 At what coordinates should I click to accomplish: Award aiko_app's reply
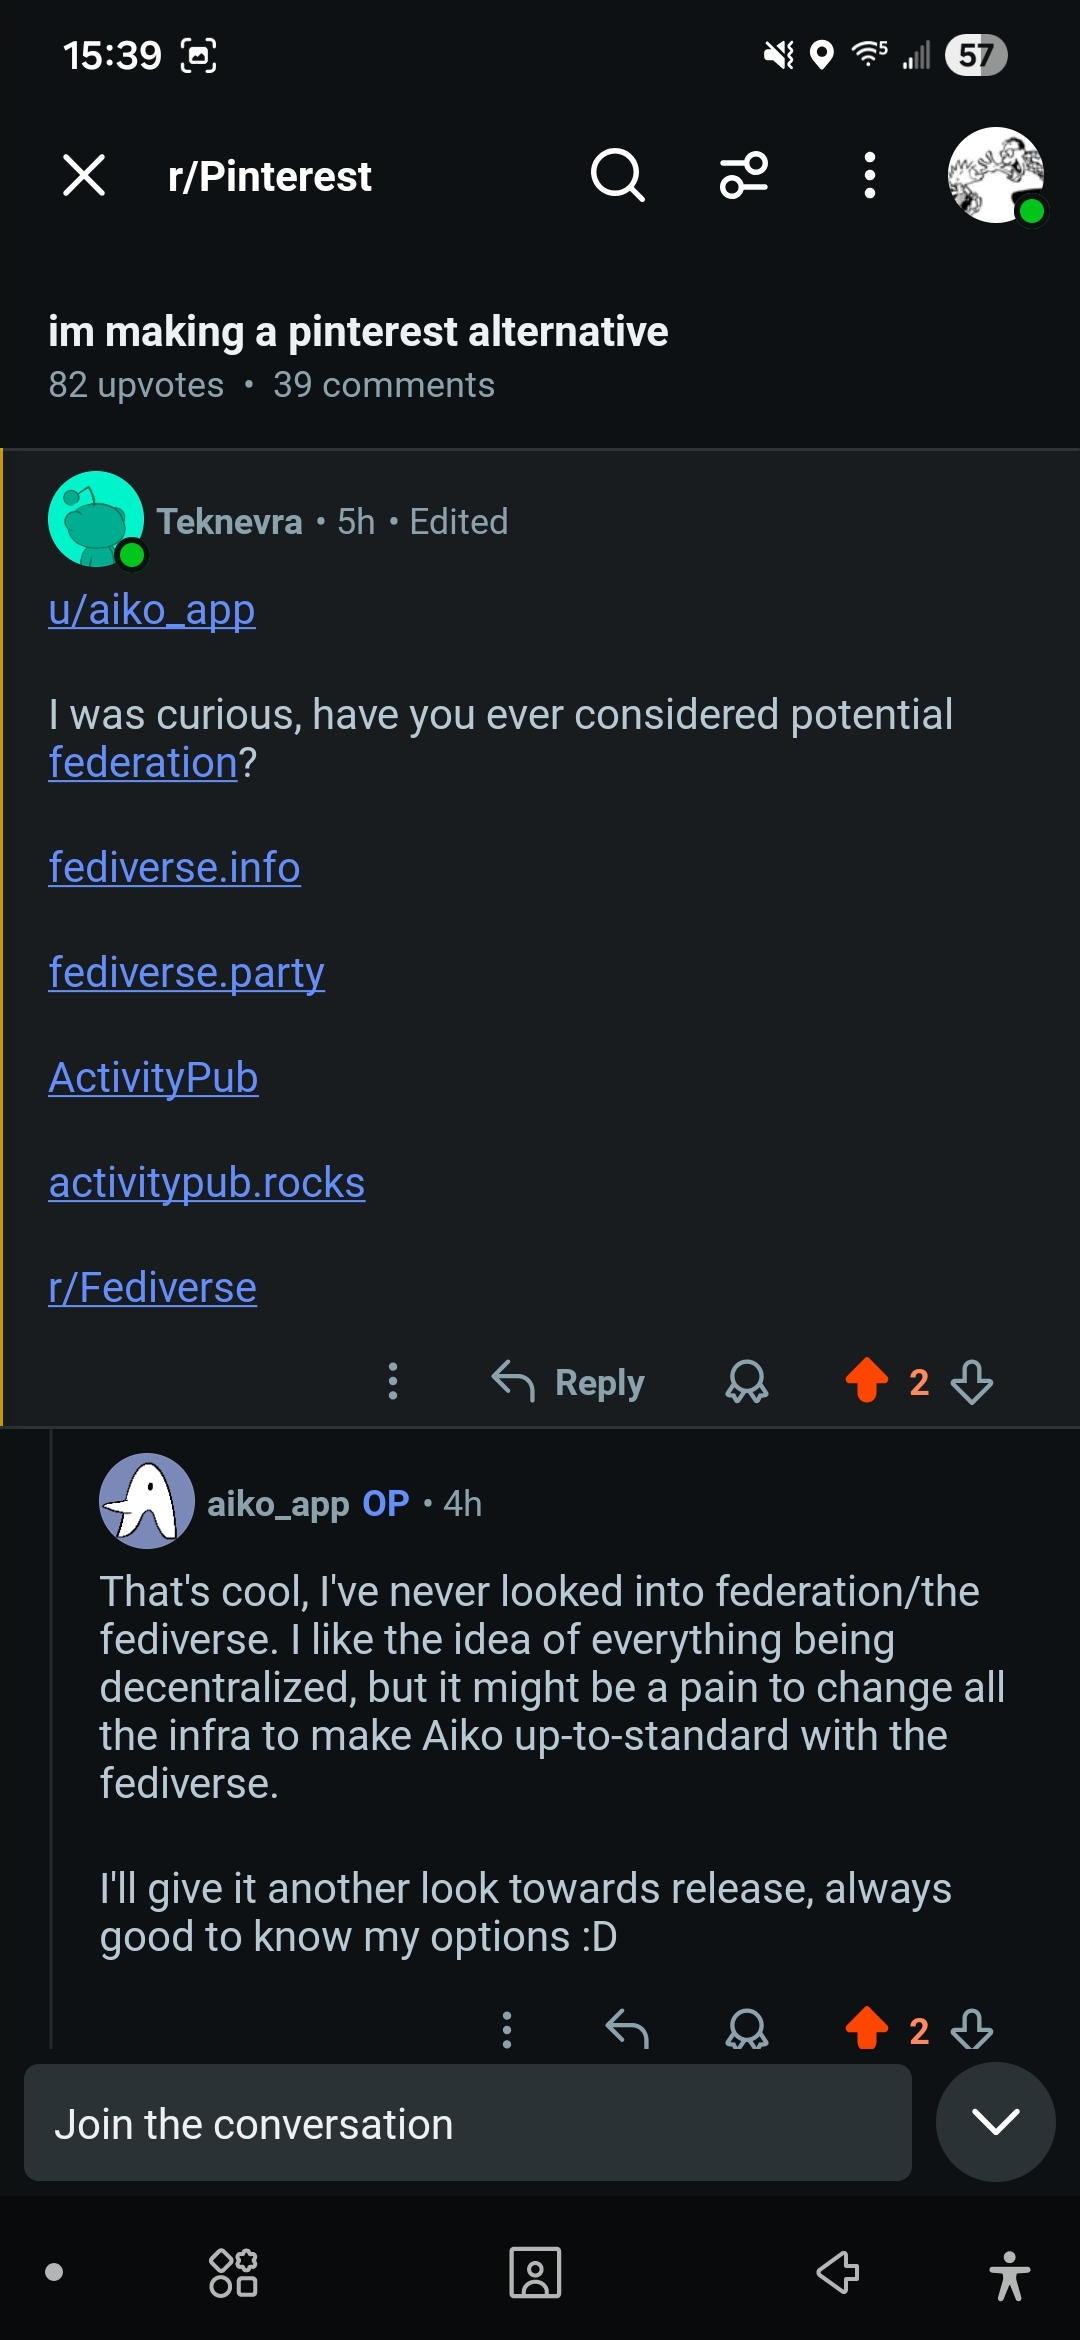[746, 2029]
